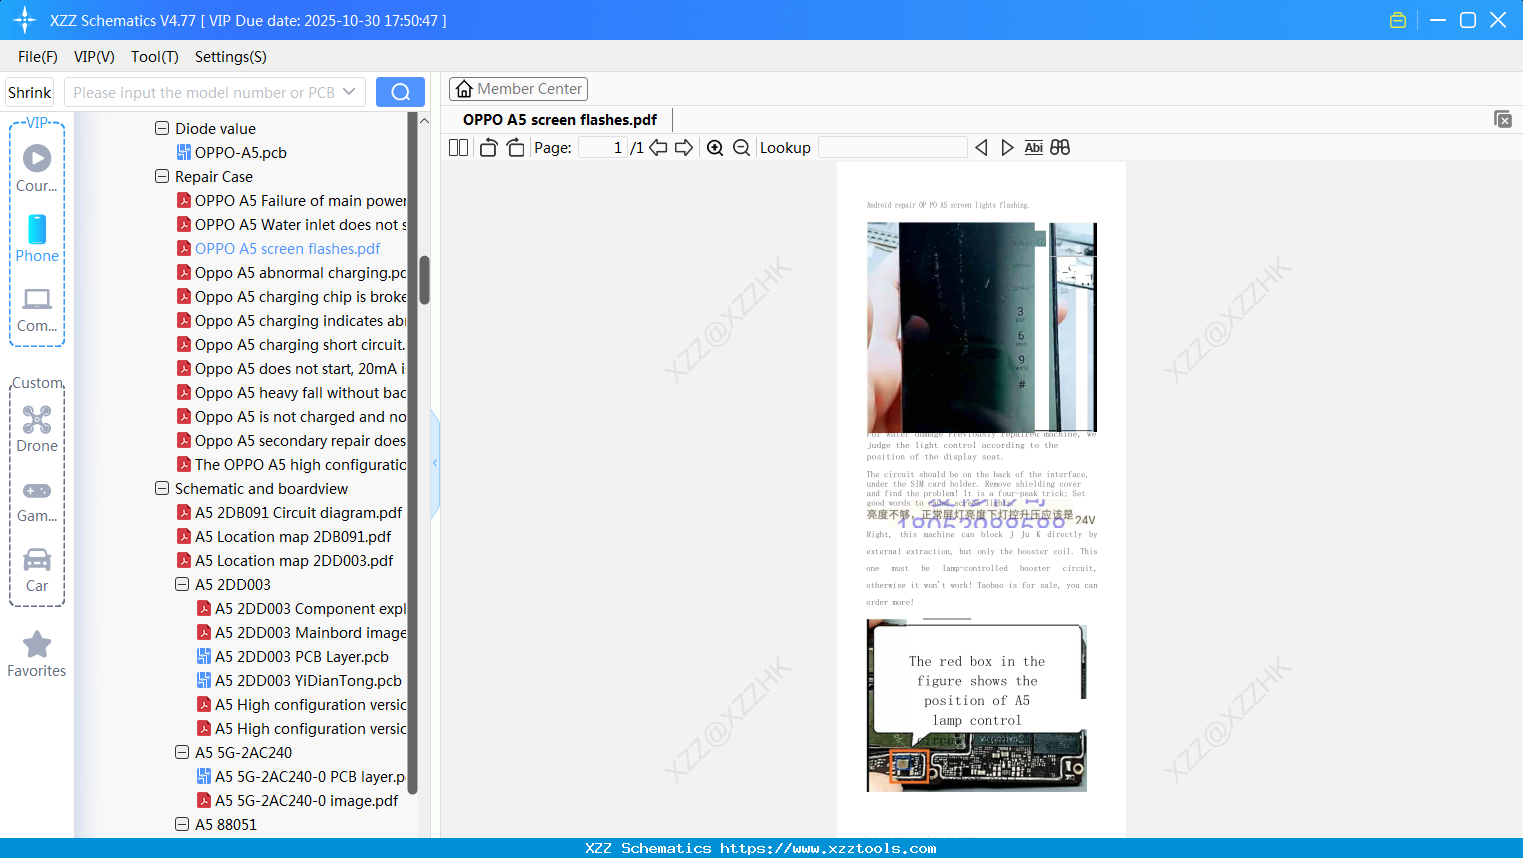Open A5 5G-2AC240-0 image.pdf
The image size is (1523, 858).
coord(307,800)
